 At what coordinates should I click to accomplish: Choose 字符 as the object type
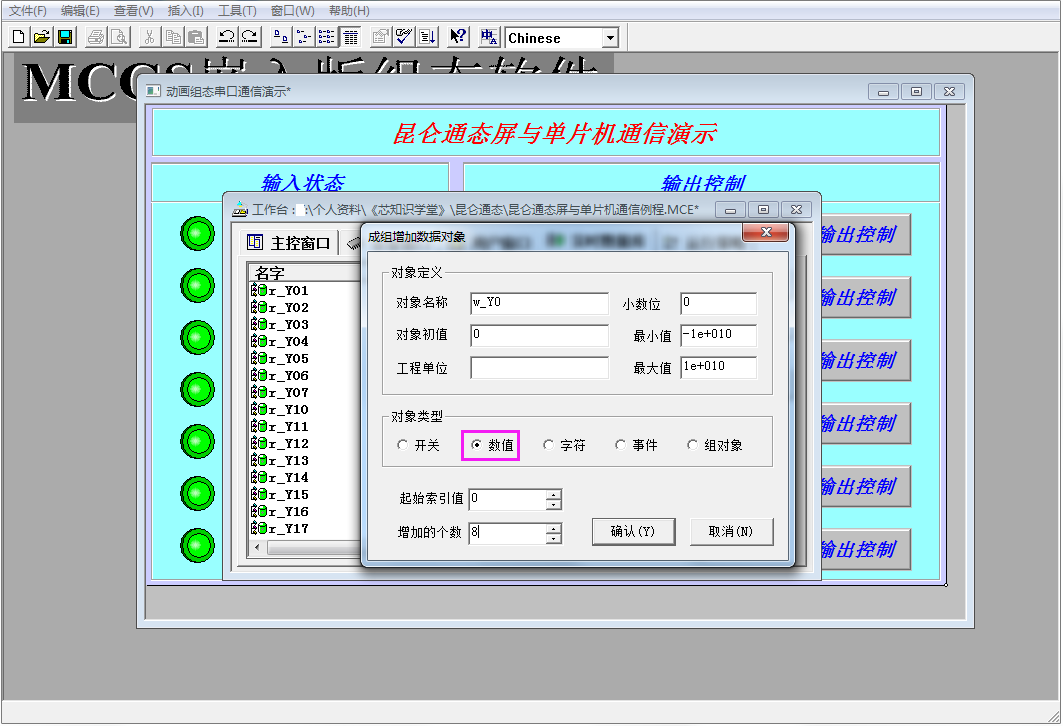[x=548, y=444]
